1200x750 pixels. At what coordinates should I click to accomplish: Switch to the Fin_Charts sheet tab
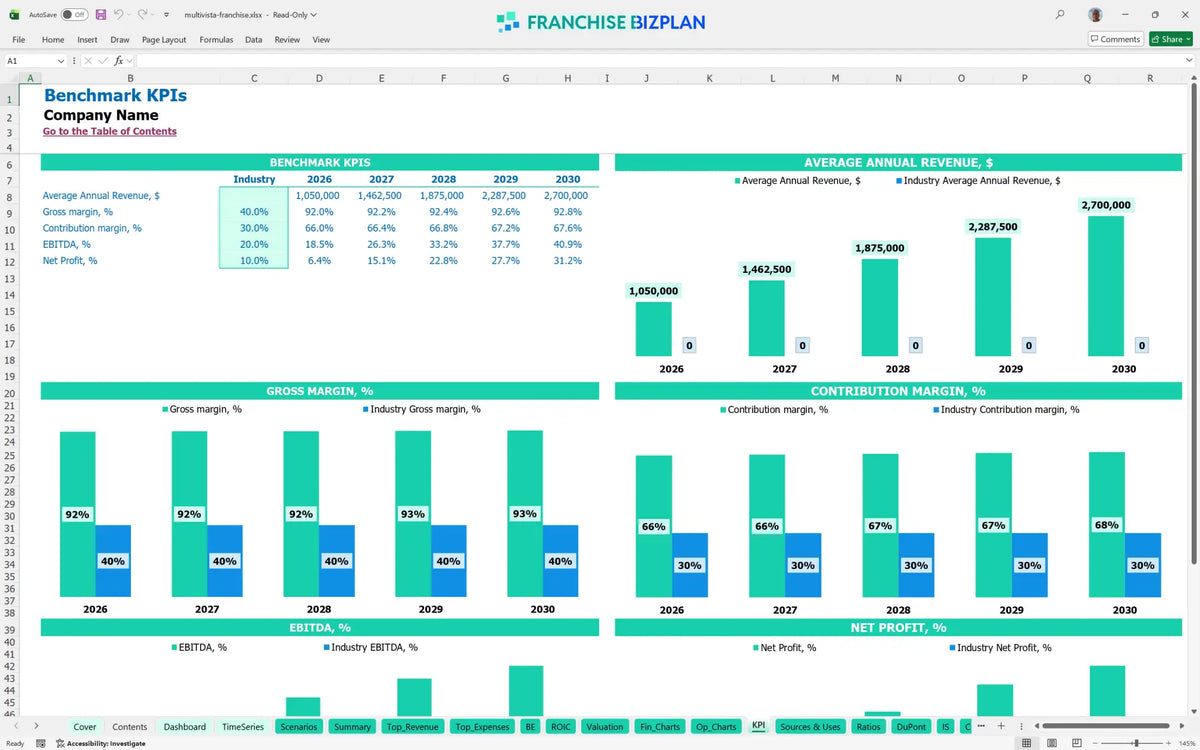click(x=660, y=727)
